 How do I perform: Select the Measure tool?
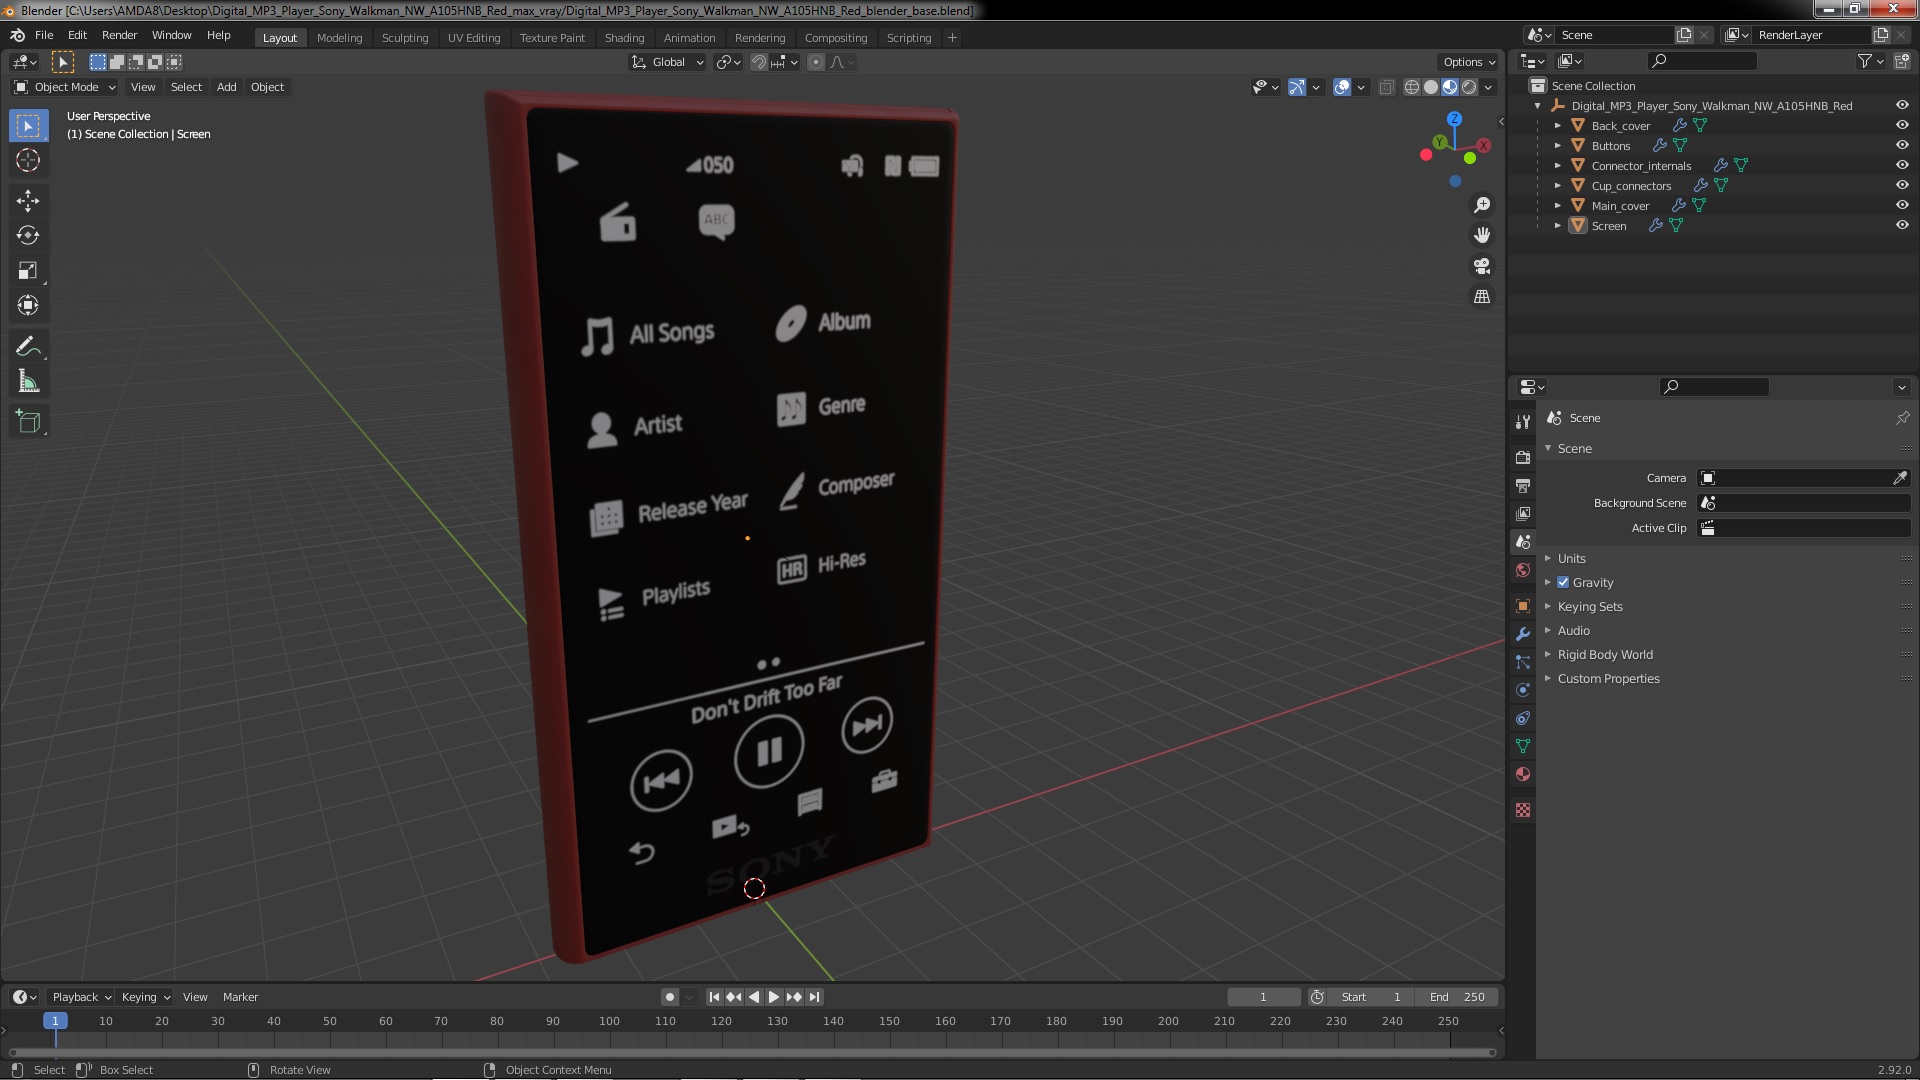[x=28, y=382]
